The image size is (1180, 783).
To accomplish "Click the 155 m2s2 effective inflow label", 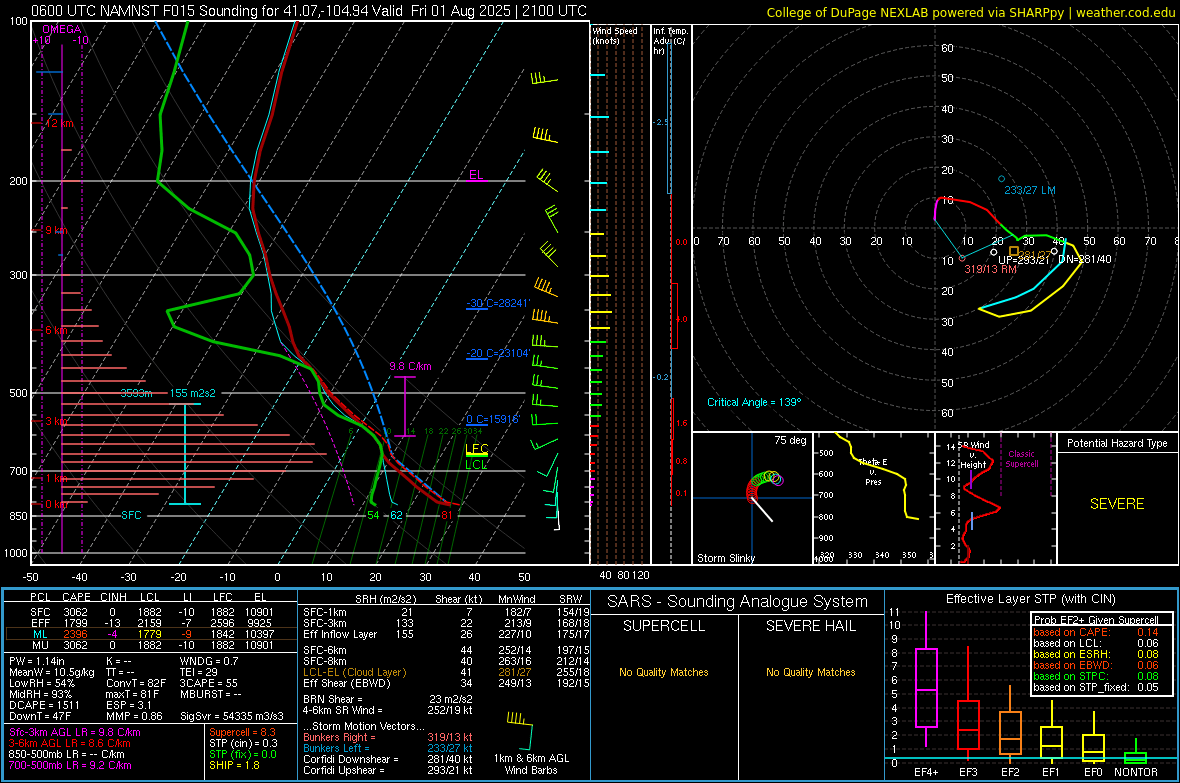I will (193, 393).
